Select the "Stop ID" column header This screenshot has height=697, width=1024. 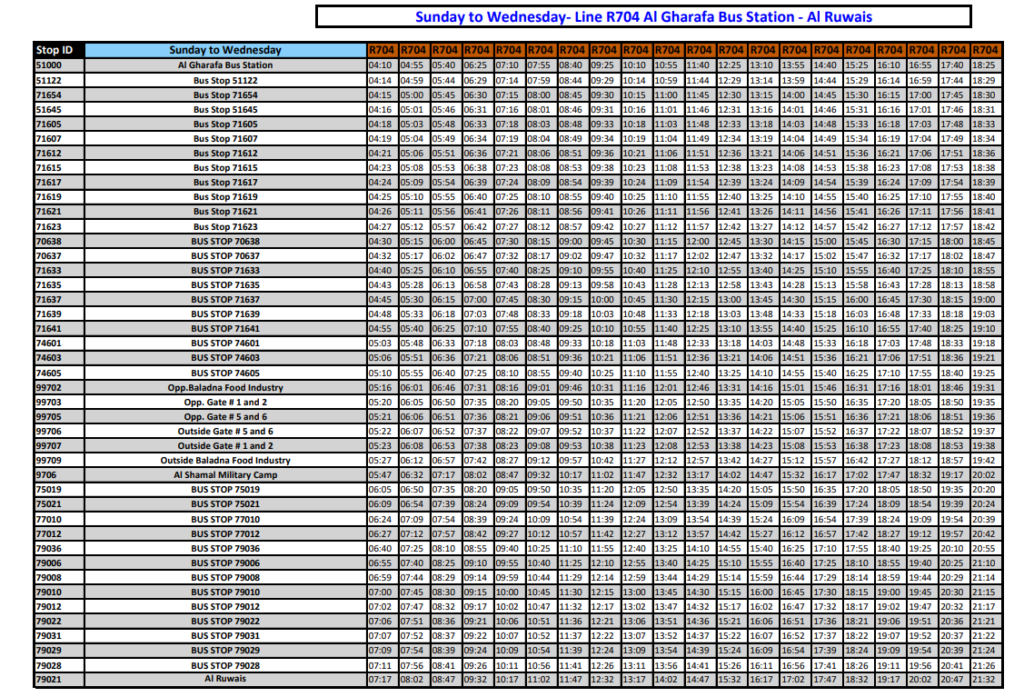58,50
